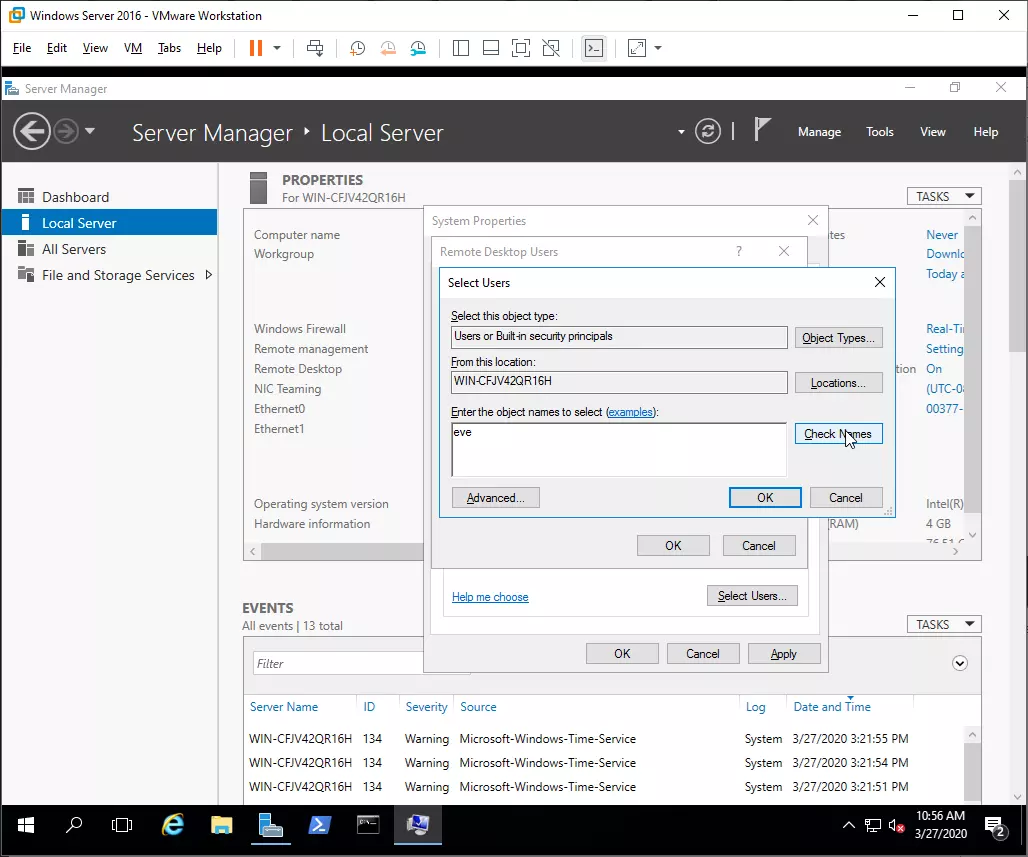
Task: Open VMware File menu
Action: coord(22,48)
